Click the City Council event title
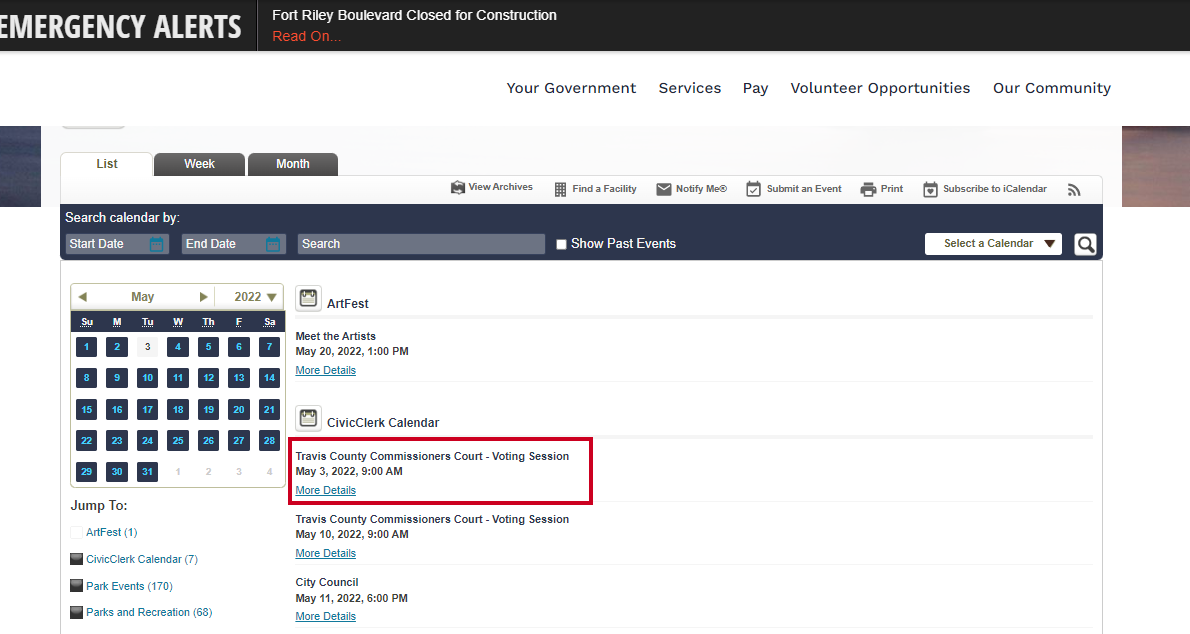 (327, 582)
